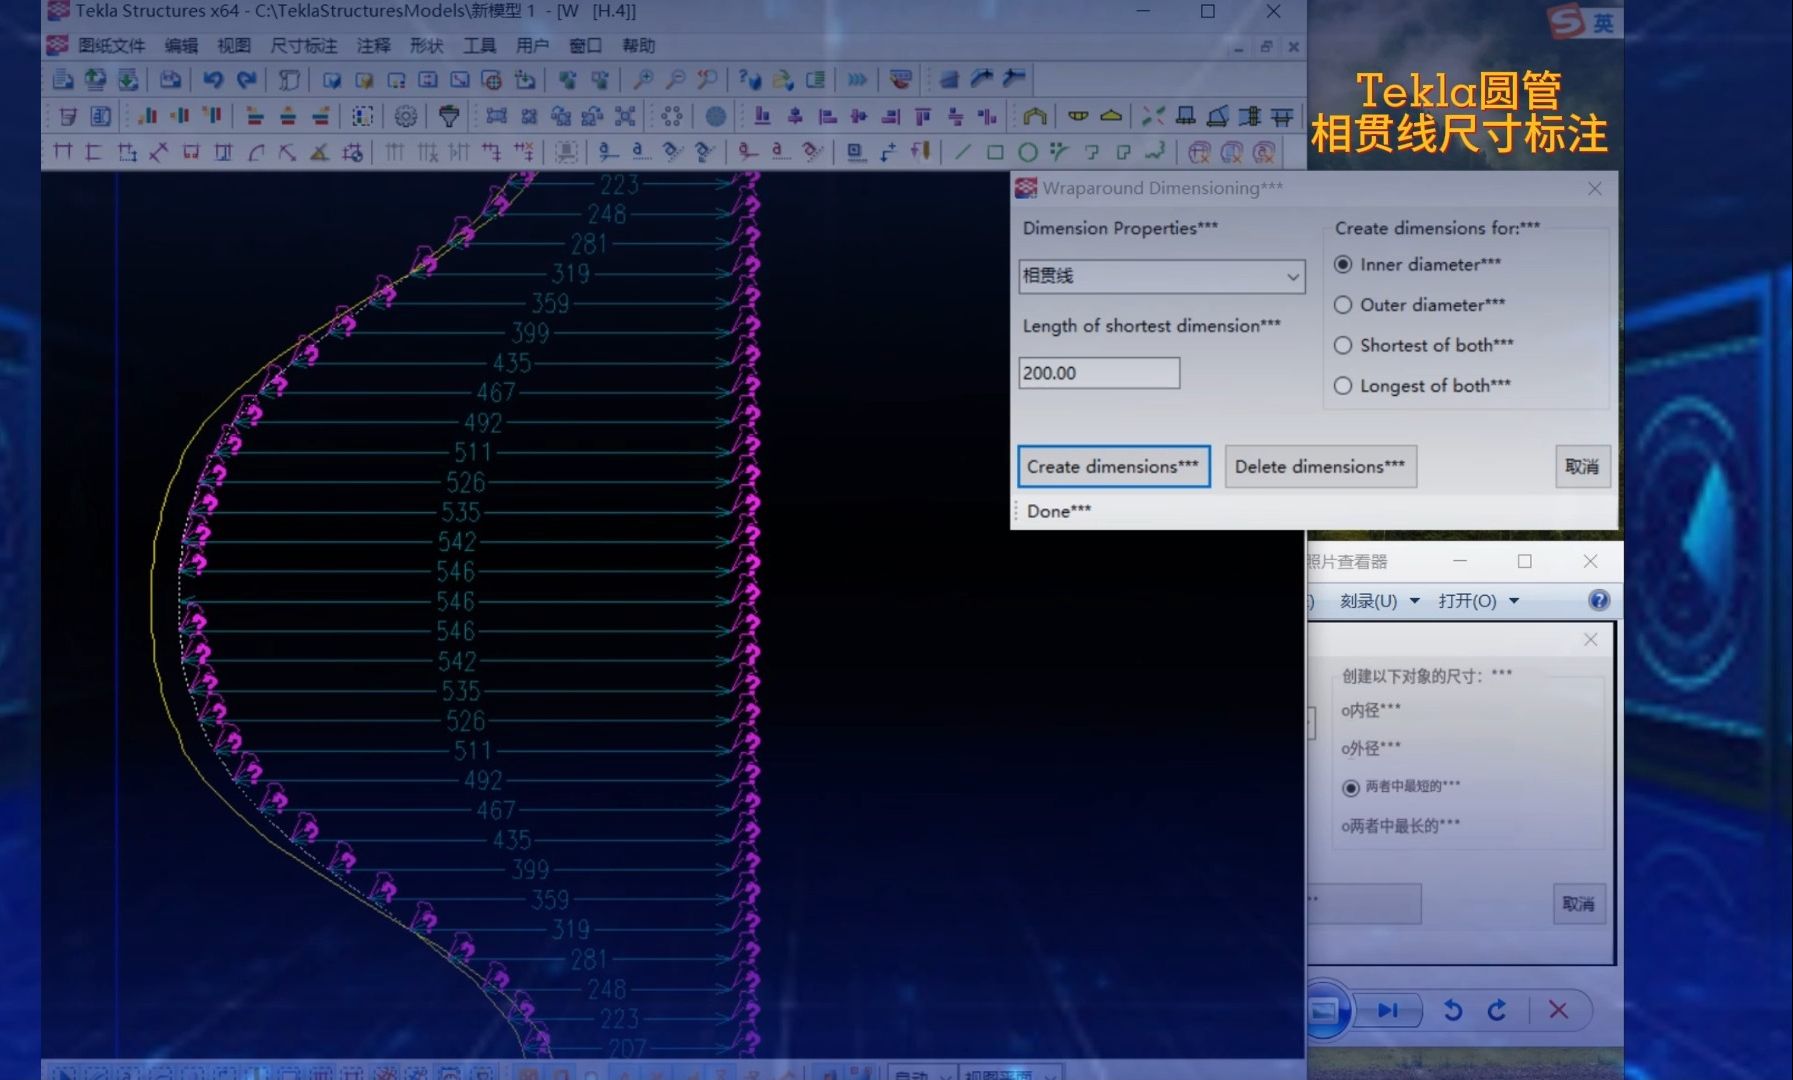
Task: Expand the 打开(O) dropdown in photo viewer
Action: [x=1514, y=601]
